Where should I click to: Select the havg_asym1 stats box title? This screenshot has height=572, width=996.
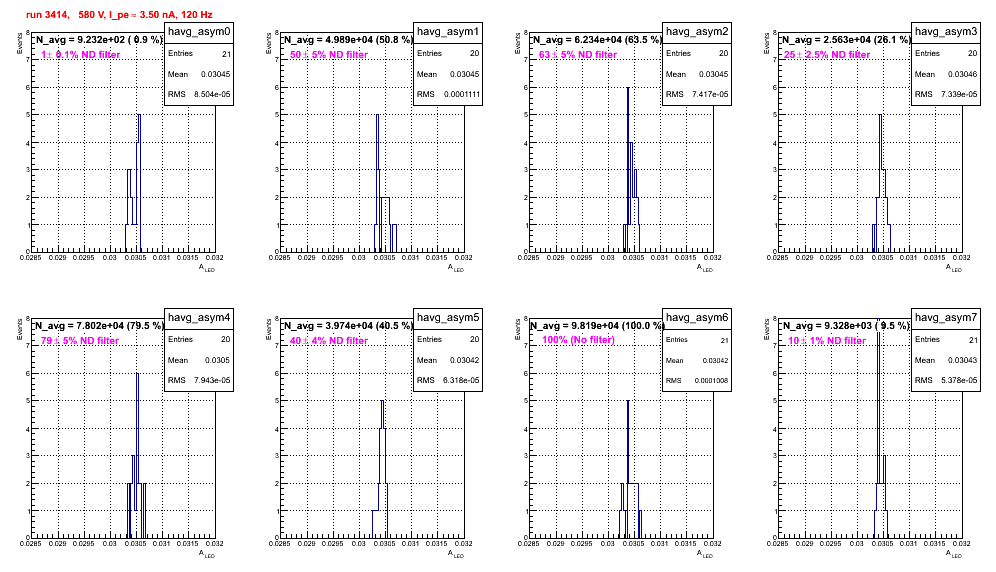(448, 32)
